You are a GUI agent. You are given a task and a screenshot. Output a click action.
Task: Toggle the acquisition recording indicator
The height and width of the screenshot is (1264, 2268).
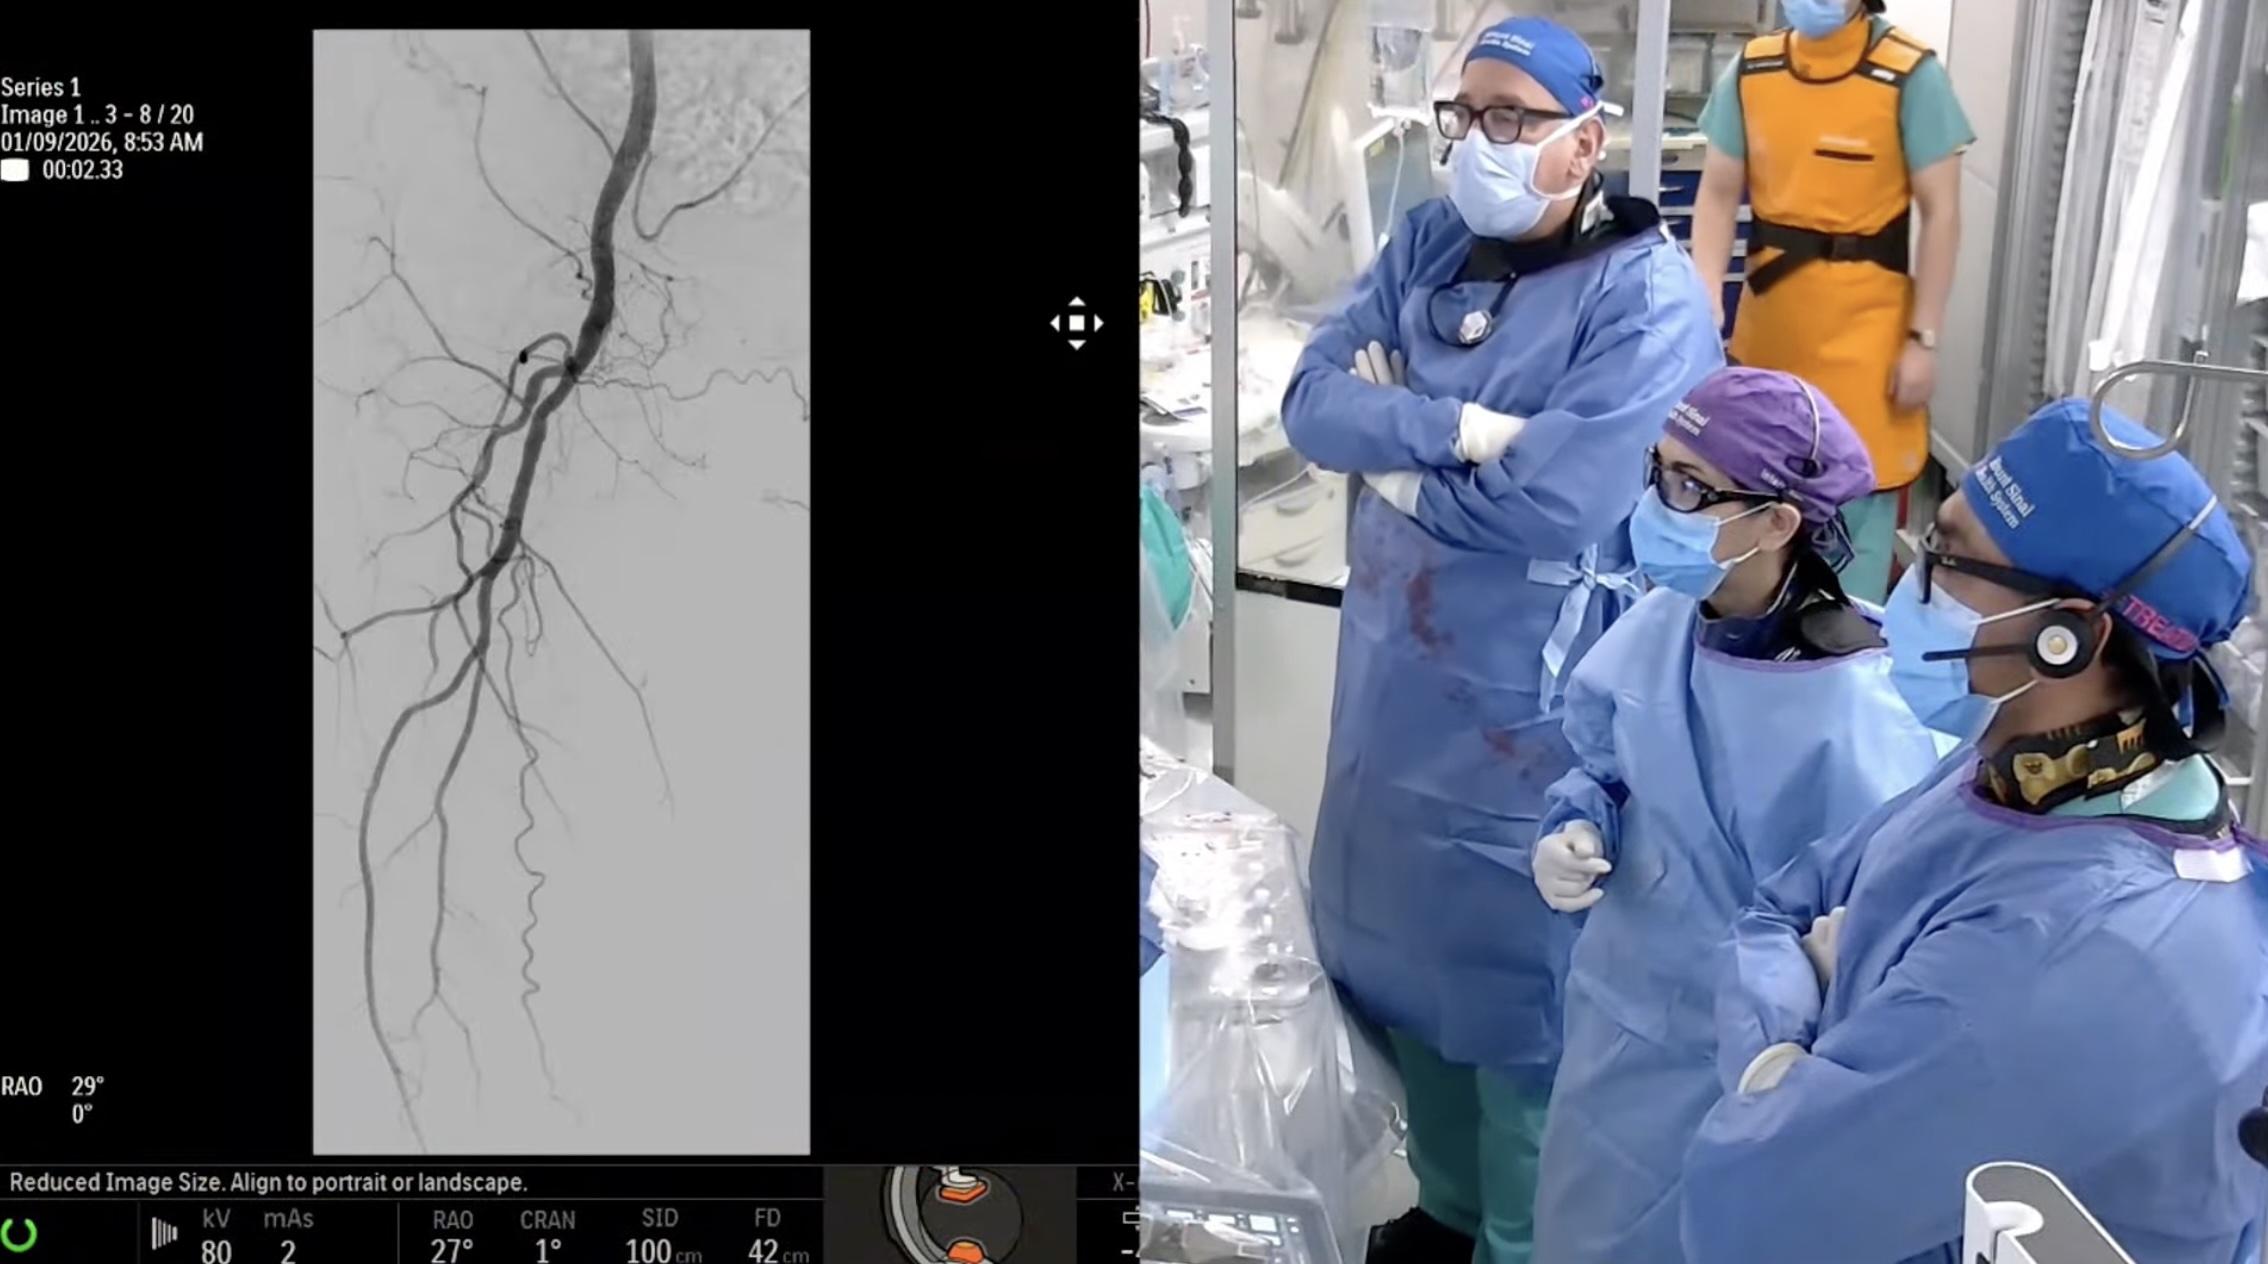[x=15, y=169]
